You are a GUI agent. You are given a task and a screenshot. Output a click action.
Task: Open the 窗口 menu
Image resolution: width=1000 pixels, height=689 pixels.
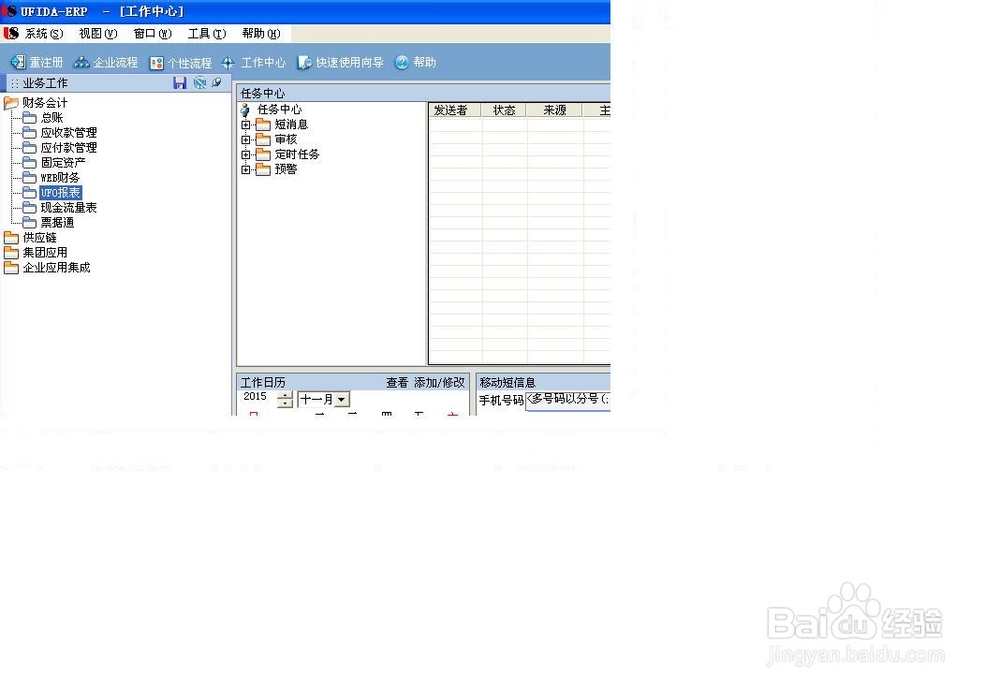152,33
